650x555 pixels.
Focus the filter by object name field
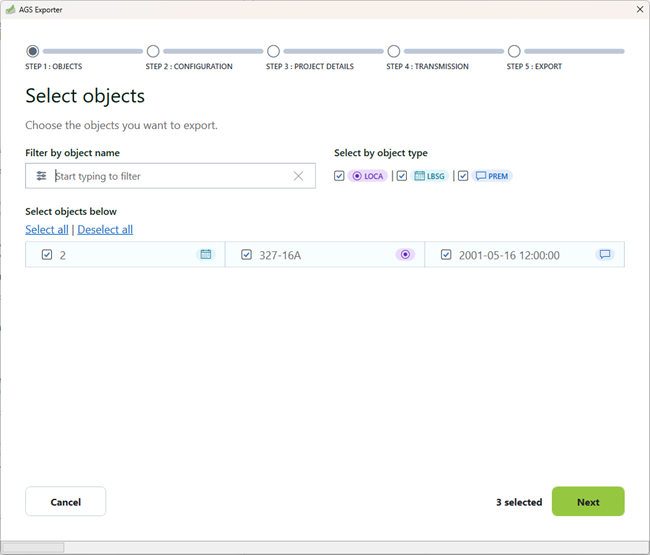(170, 176)
